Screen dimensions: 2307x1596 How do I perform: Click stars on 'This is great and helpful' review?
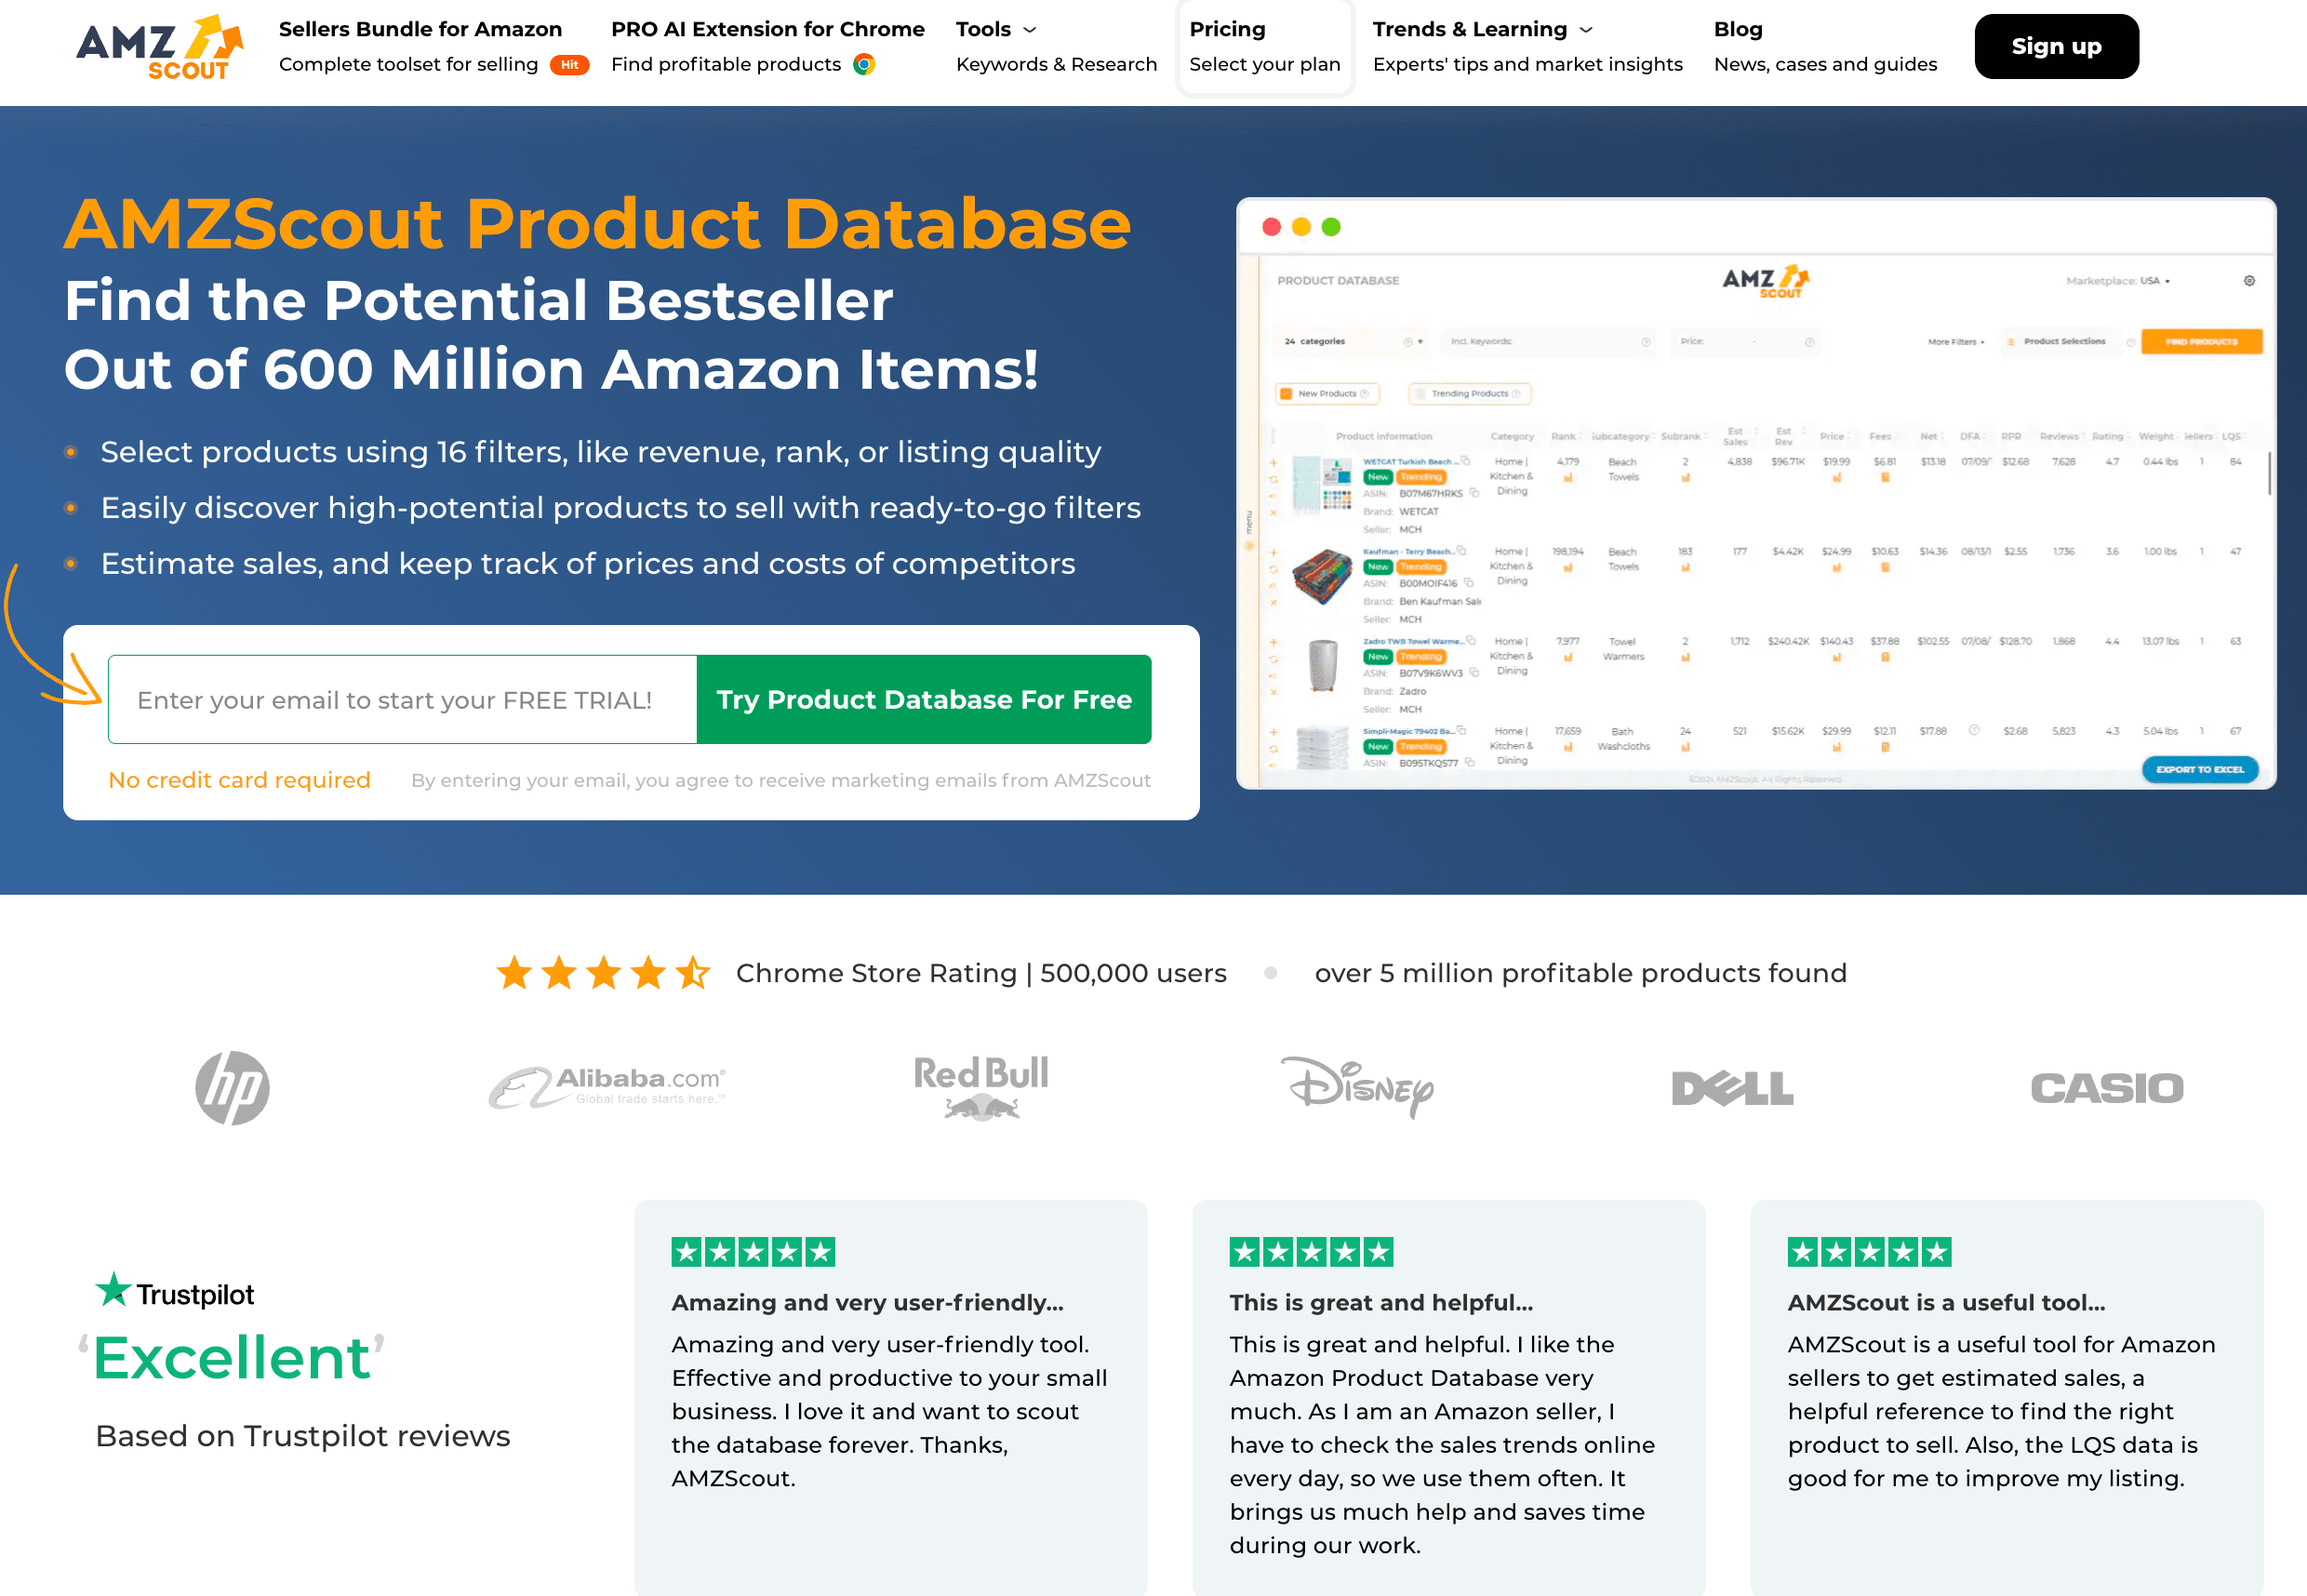[1311, 1251]
